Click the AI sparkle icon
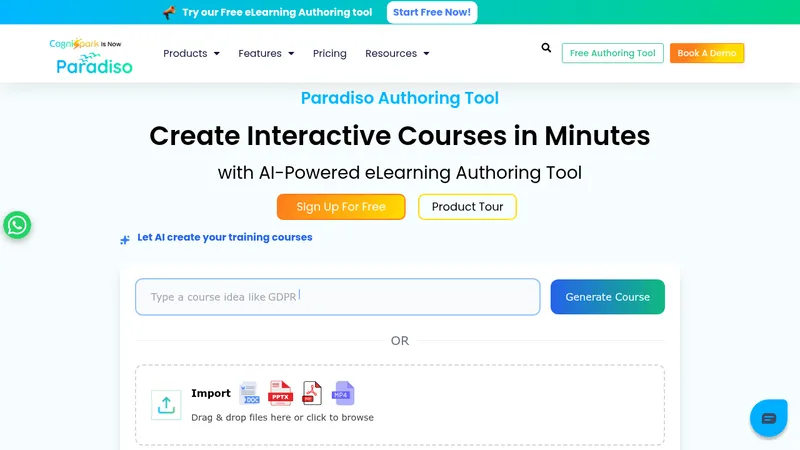Viewport: 800px width, 450px height. [x=125, y=239]
